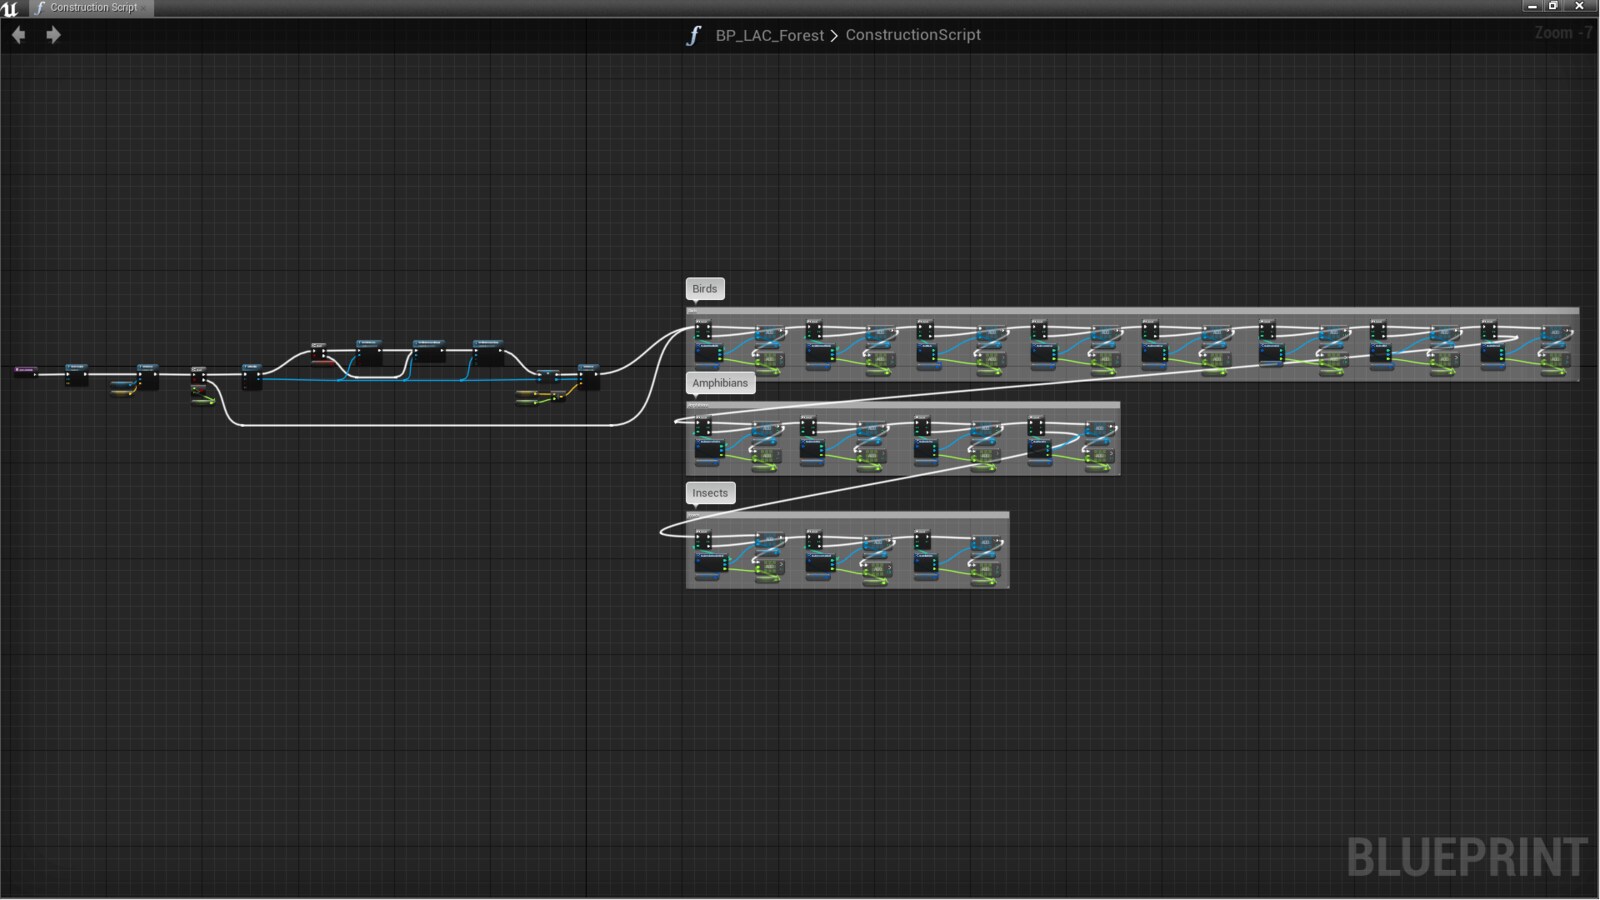
Task: Select the purple Construction Script entry node
Action: click(x=26, y=371)
